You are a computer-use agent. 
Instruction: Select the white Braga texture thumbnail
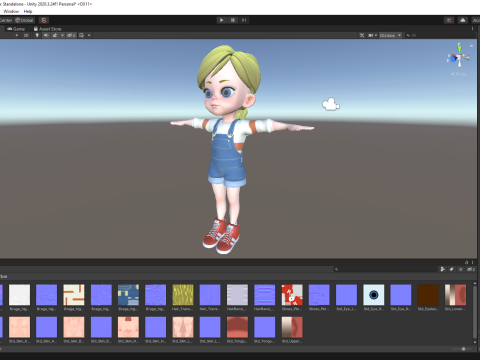(x=19, y=295)
